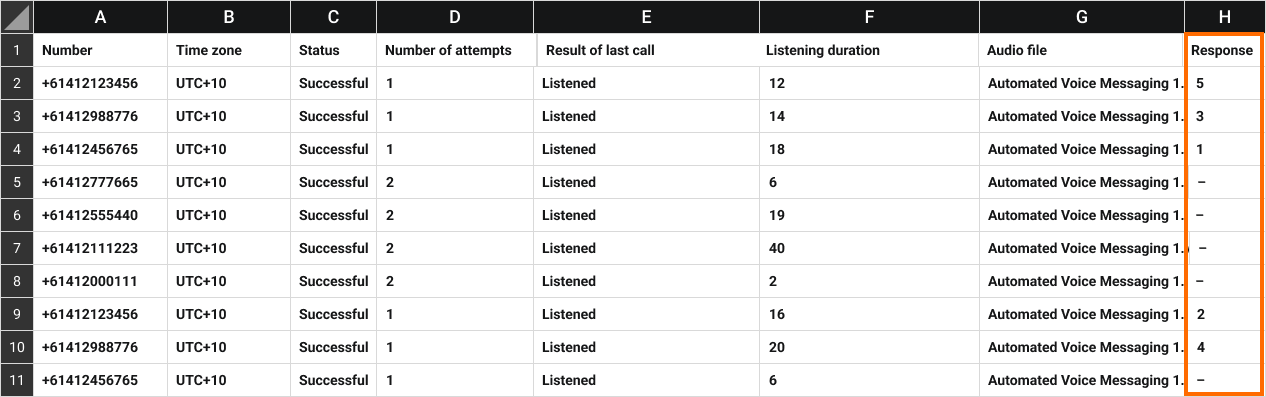This screenshot has height=397, width=1266.
Task: Select the Audio file header cell
Action: pos(1082,50)
